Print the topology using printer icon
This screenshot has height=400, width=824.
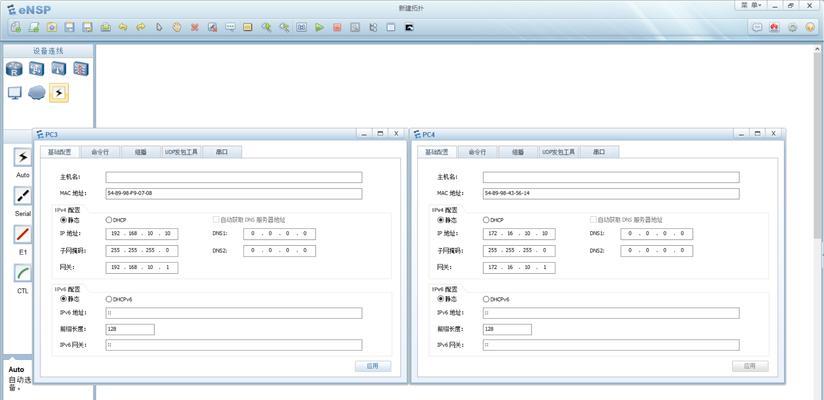tap(105, 27)
